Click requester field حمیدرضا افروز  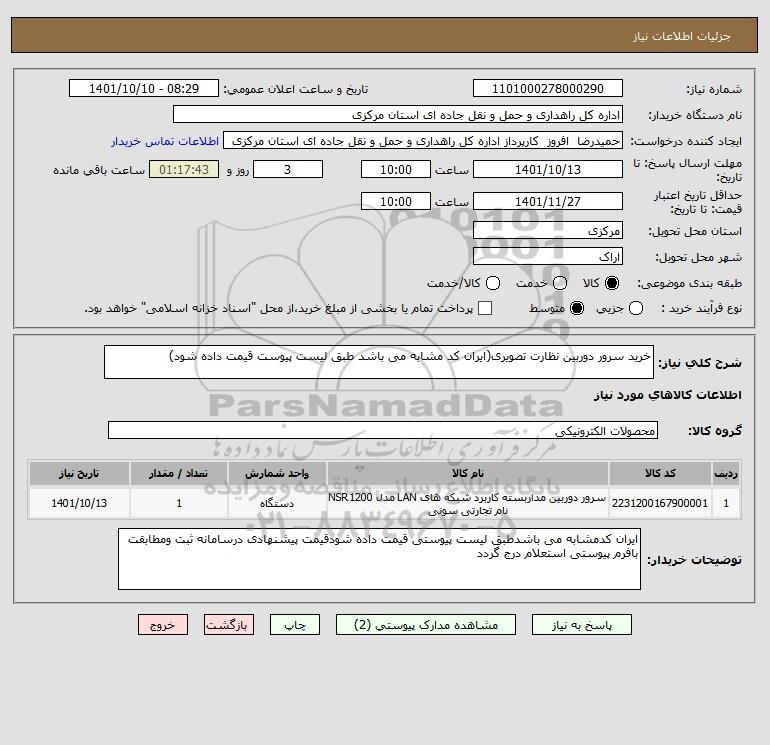[x=423, y=141]
